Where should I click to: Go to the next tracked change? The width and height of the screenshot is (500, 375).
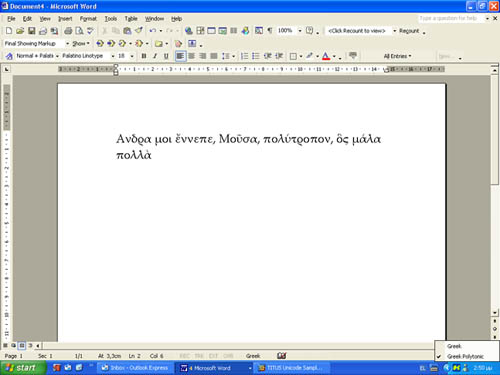tap(111, 43)
